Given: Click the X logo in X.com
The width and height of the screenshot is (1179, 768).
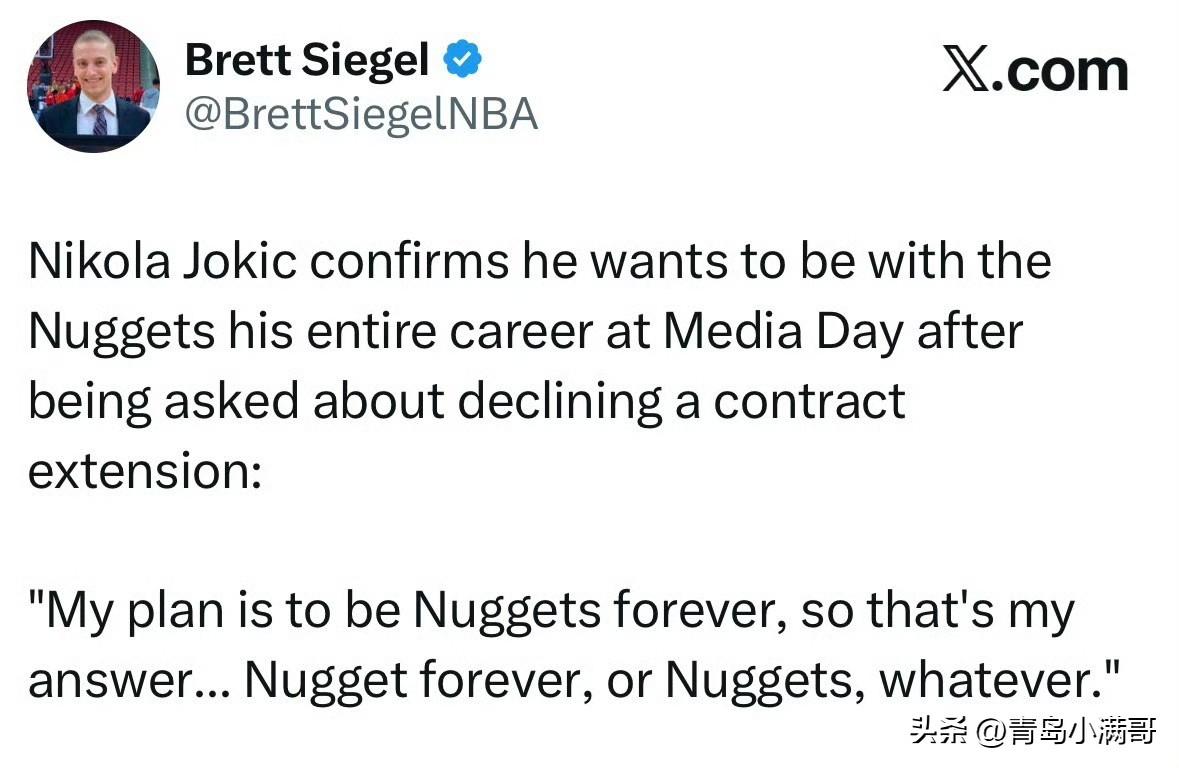Looking at the screenshot, I should (x=966, y=69).
